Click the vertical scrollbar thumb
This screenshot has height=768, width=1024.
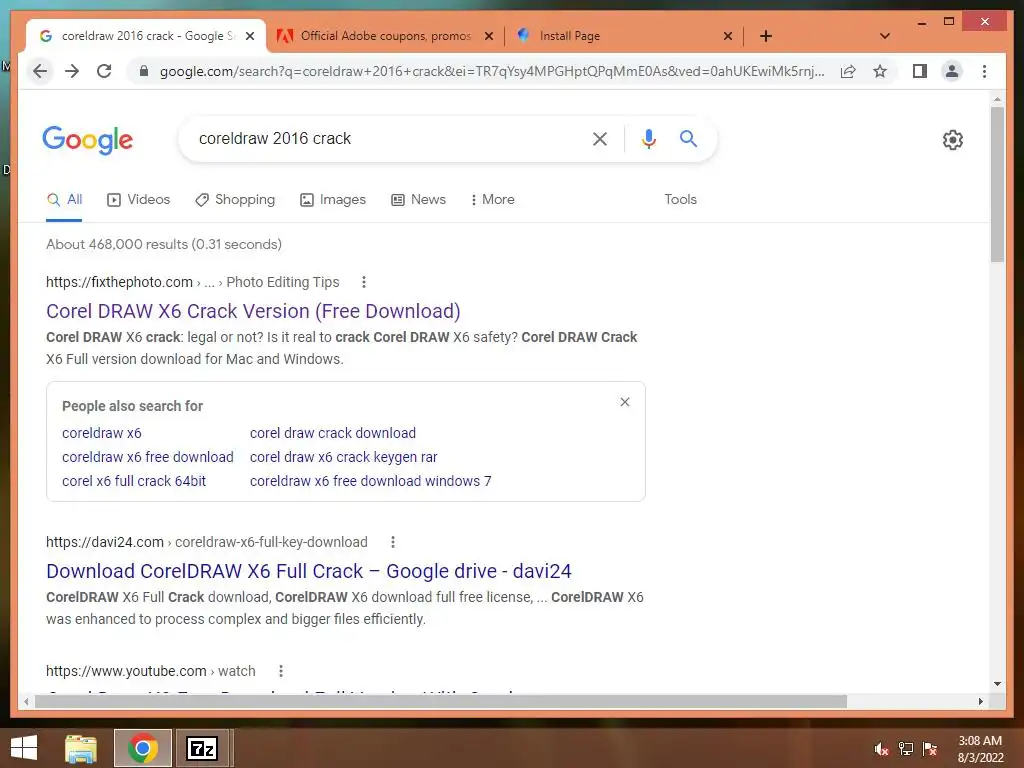[x=997, y=184]
